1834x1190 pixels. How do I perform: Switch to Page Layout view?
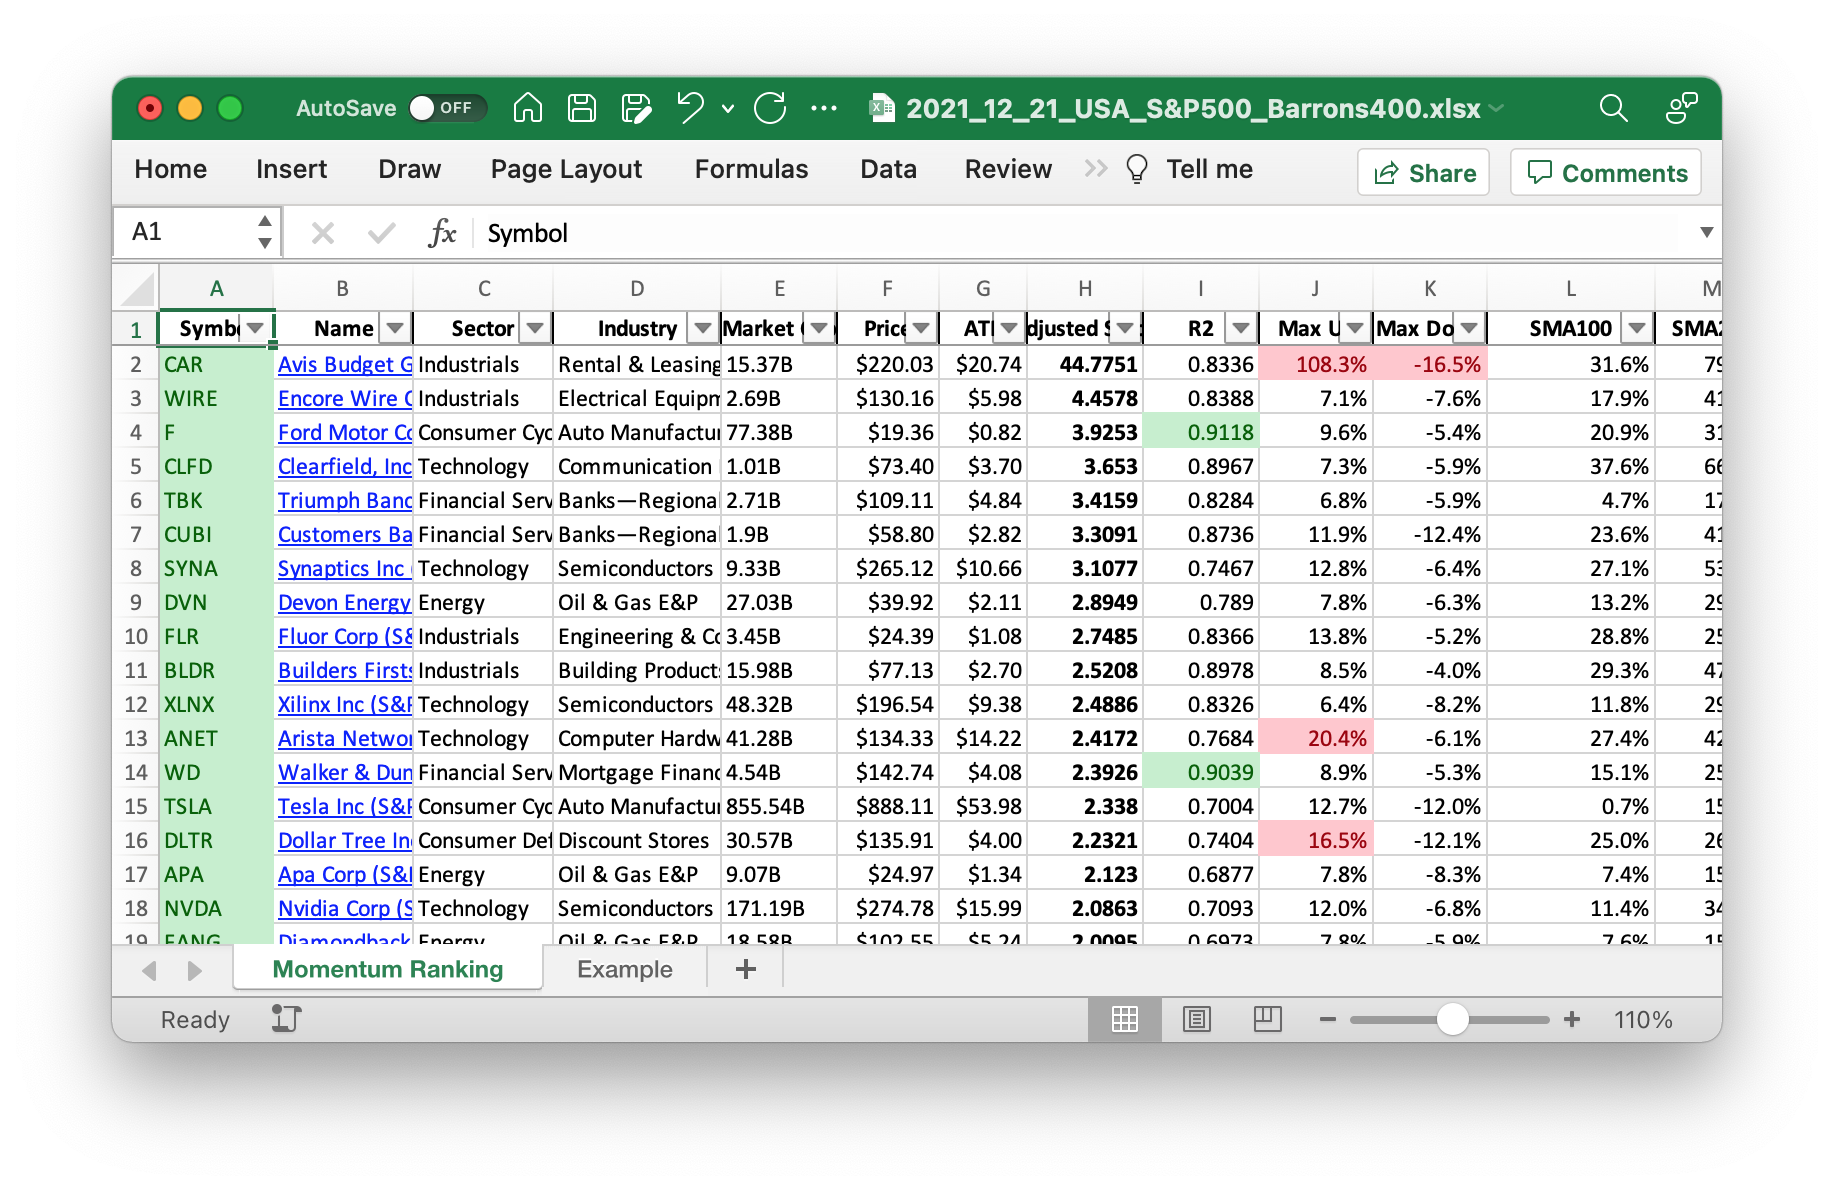(x=1196, y=1019)
